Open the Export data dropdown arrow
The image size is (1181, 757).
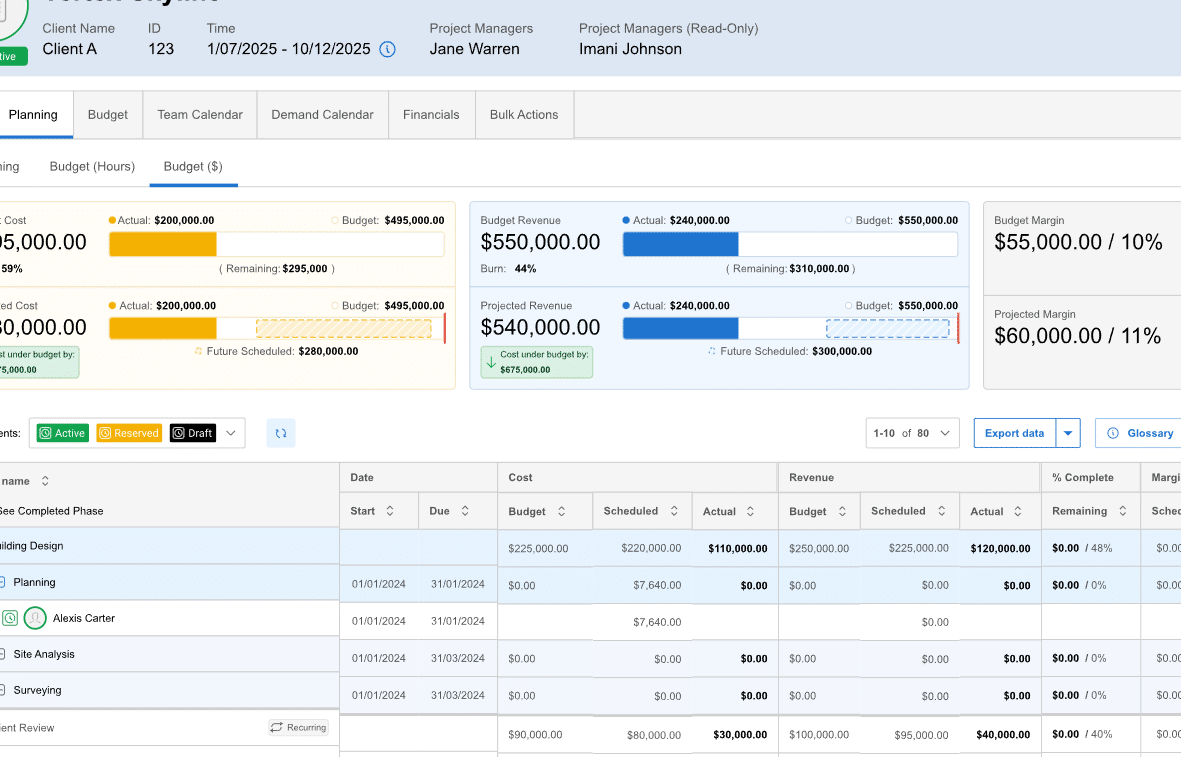[1068, 433]
